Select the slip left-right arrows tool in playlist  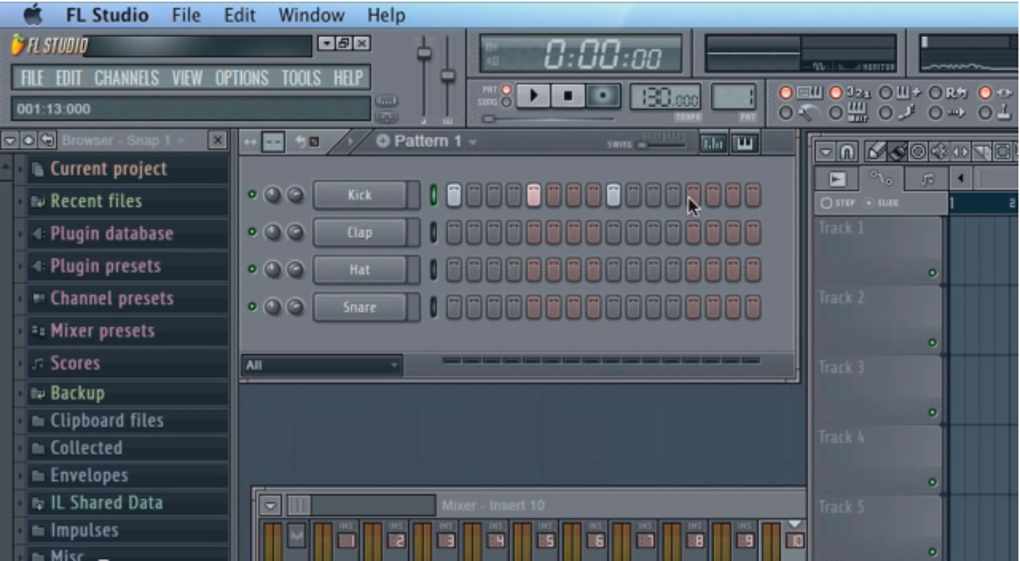960,152
